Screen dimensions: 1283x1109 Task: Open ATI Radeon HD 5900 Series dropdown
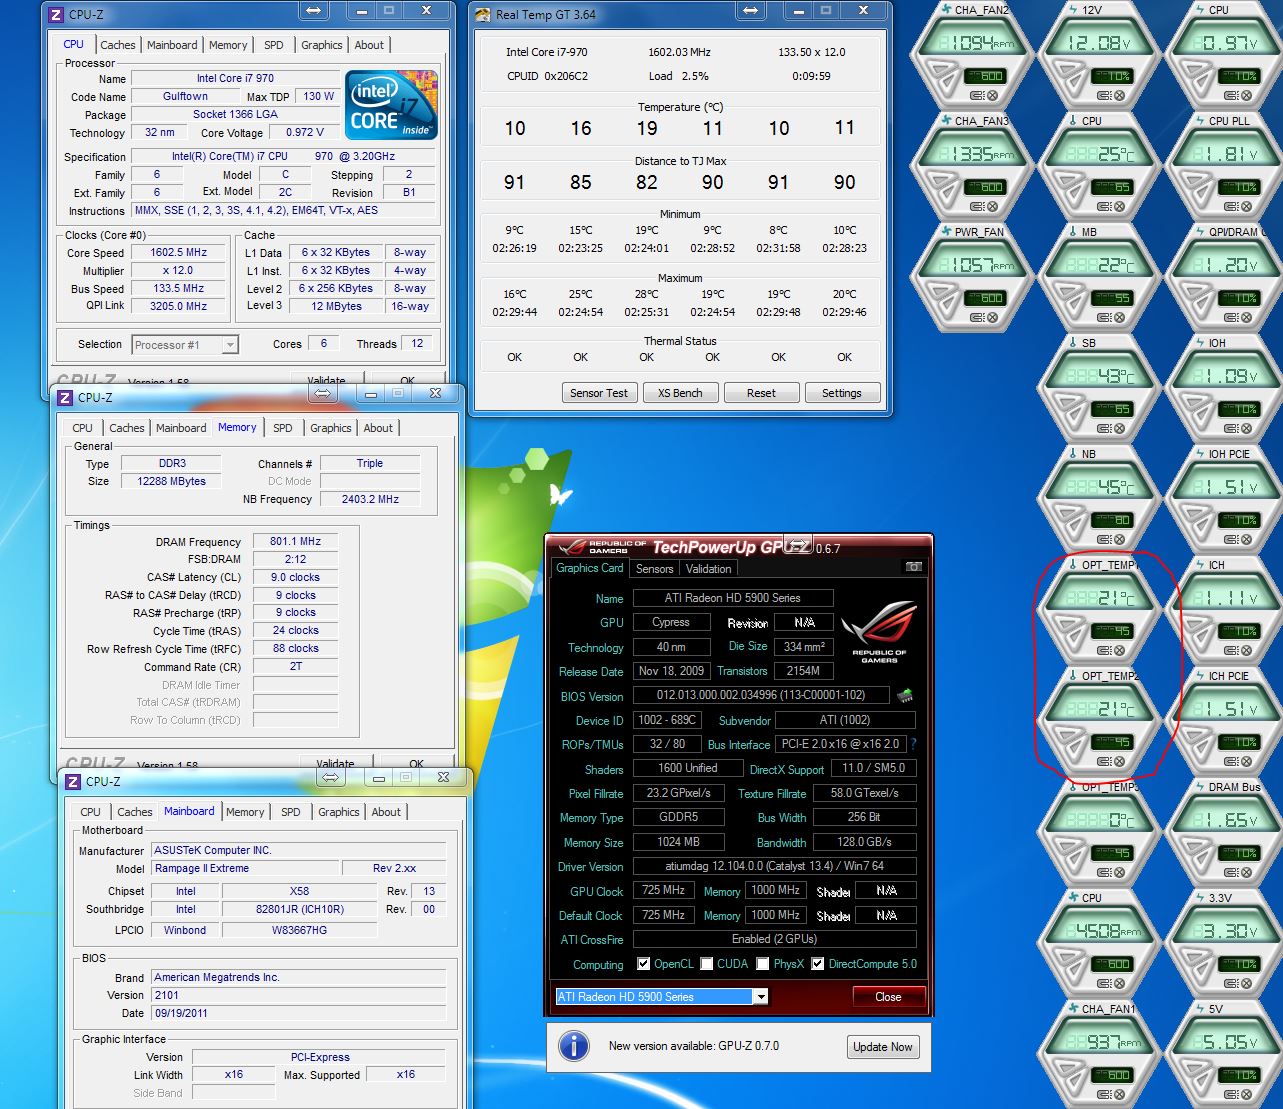coord(761,997)
